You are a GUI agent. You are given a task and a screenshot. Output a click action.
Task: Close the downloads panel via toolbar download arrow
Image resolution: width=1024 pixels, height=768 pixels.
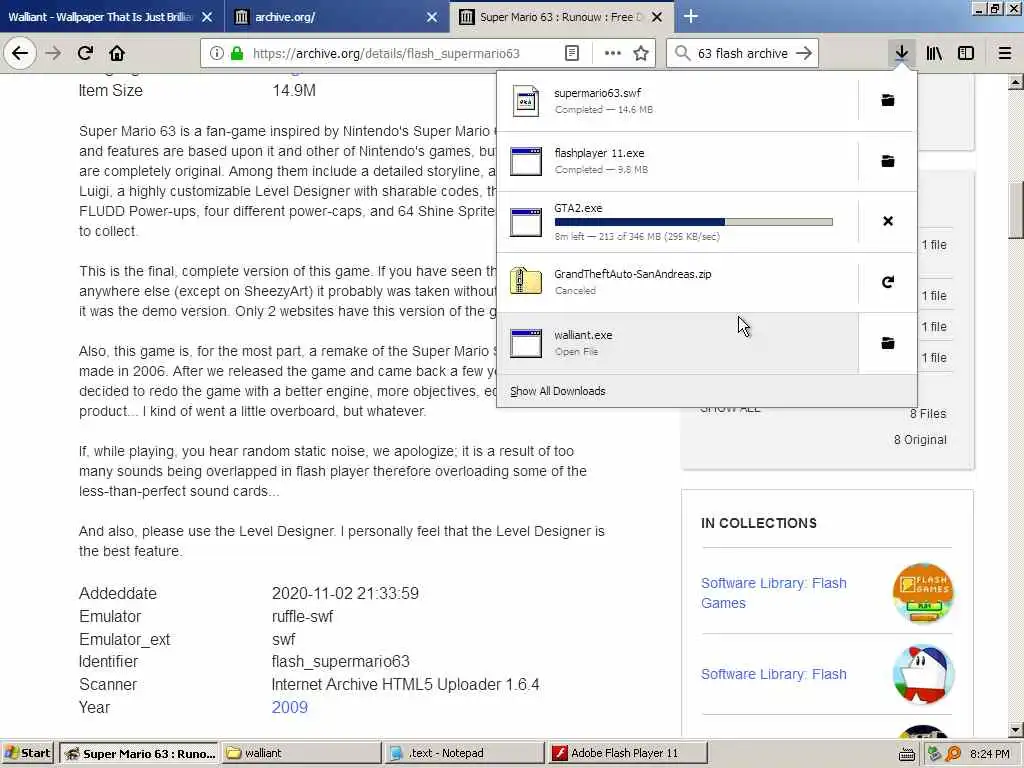[x=901, y=53]
